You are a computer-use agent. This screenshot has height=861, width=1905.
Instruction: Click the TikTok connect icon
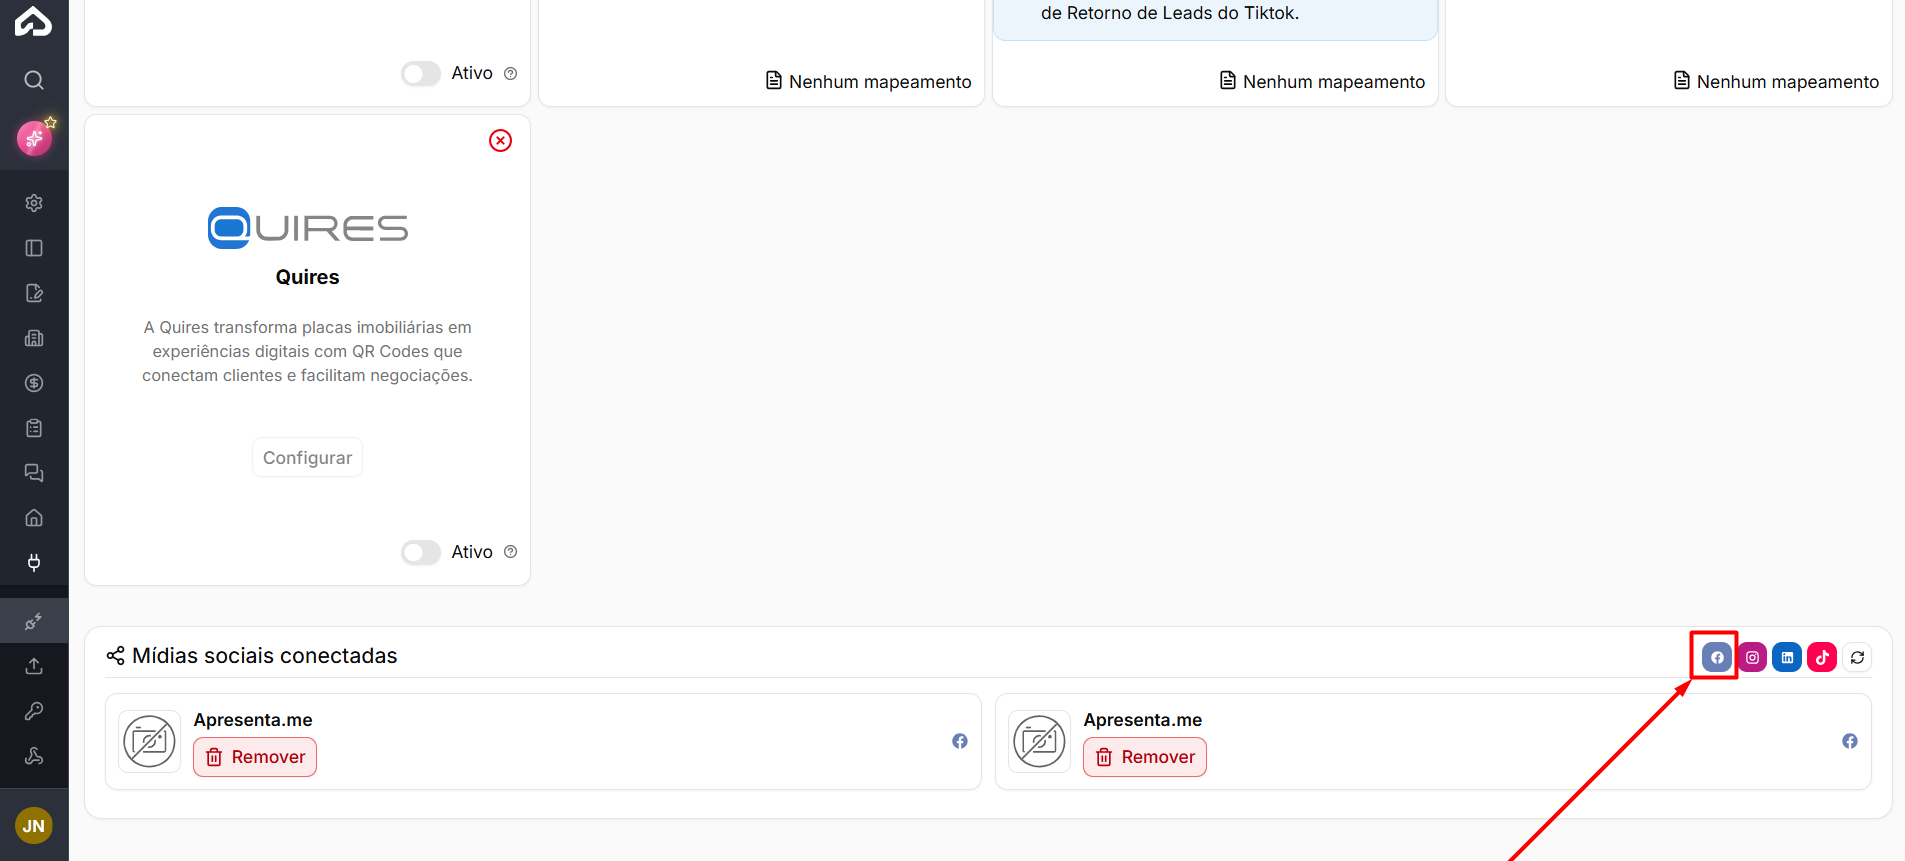pyautogui.click(x=1822, y=657)
